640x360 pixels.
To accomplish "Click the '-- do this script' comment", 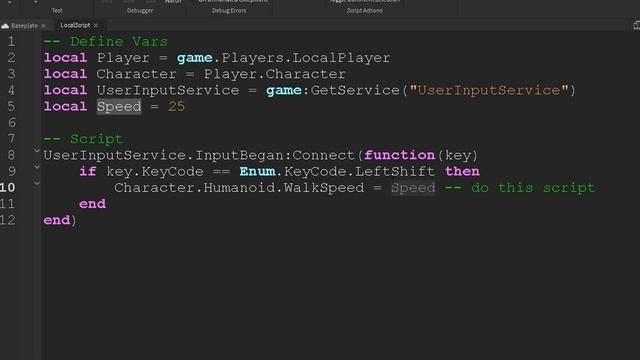I will click(520, 188).
